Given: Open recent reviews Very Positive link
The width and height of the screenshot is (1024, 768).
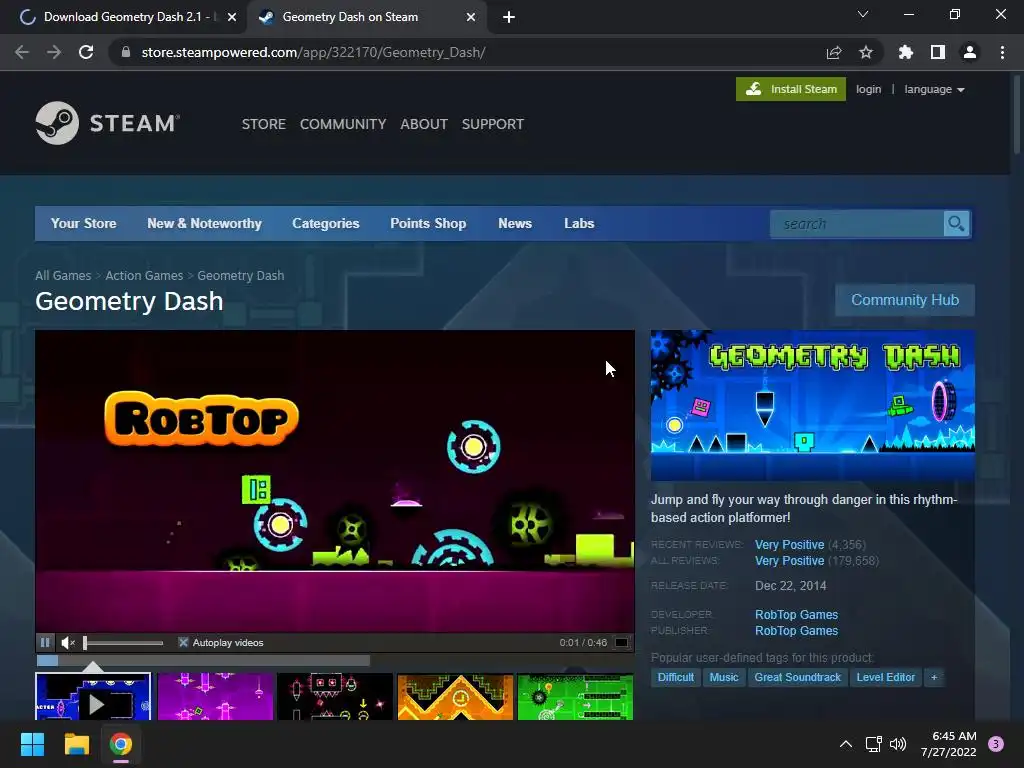Looking at the screenshot, I should 790,545.
